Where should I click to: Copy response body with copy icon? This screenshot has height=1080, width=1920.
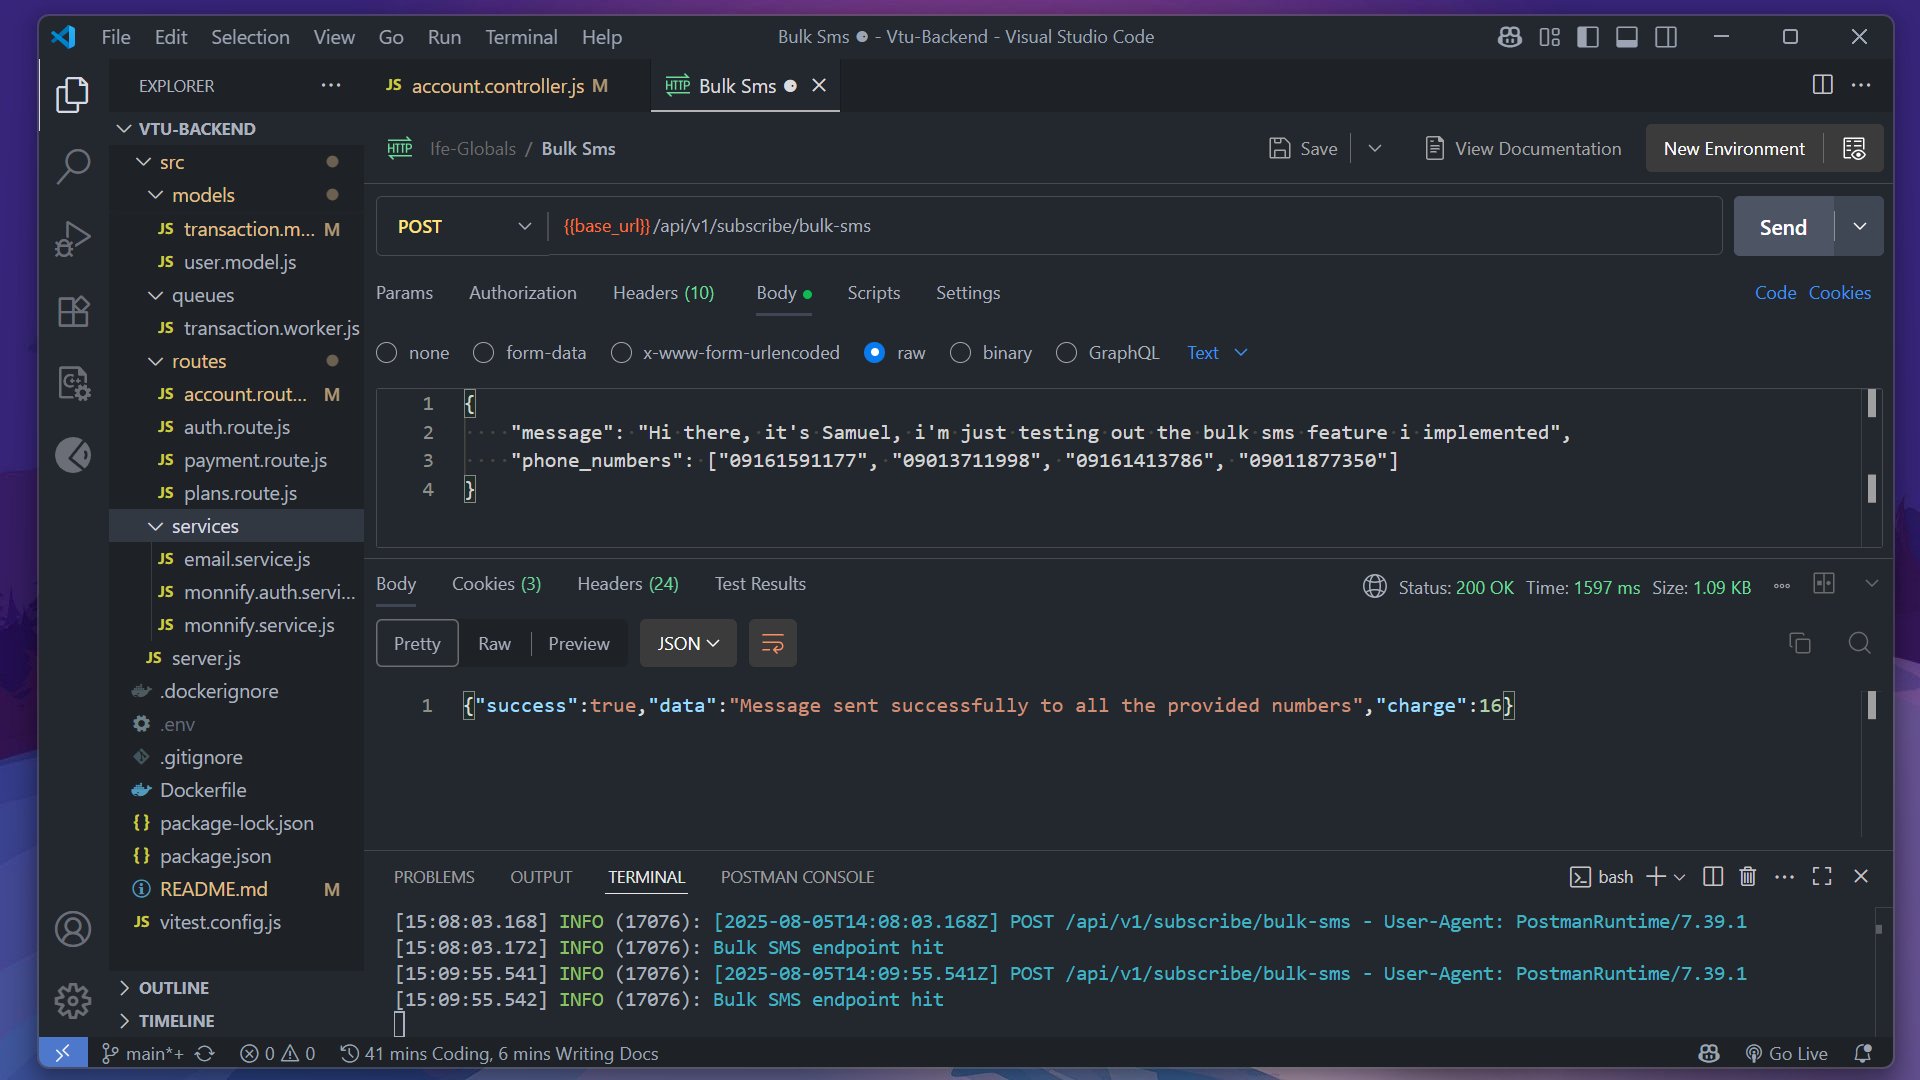pos(1799,644)
